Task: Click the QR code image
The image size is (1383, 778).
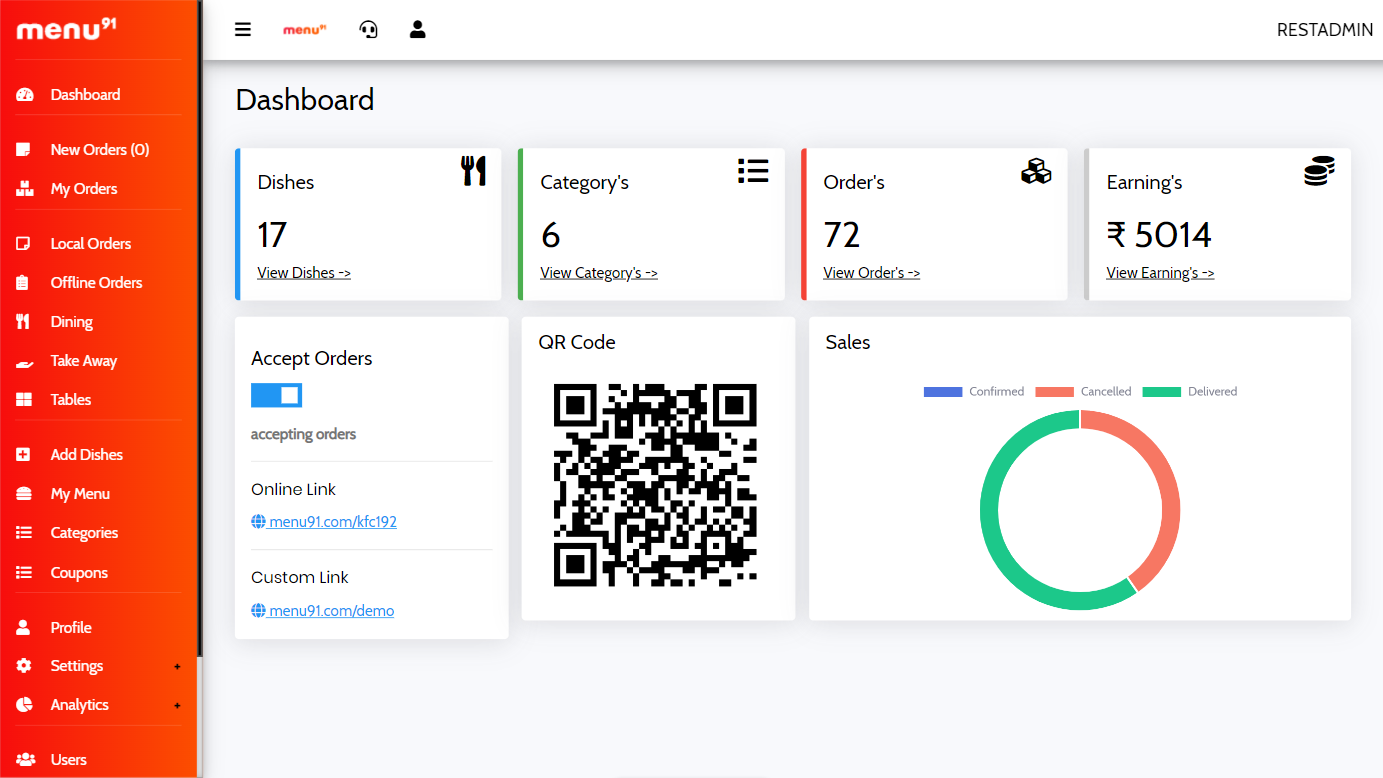Action: tap(655, 485)
